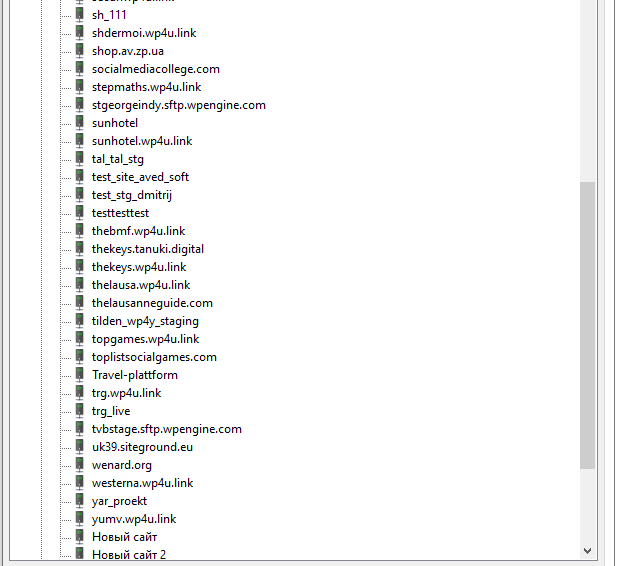636x566 pixels.
Task: Click the site list vertical scrollbar thumb
Action: [587, 325]
